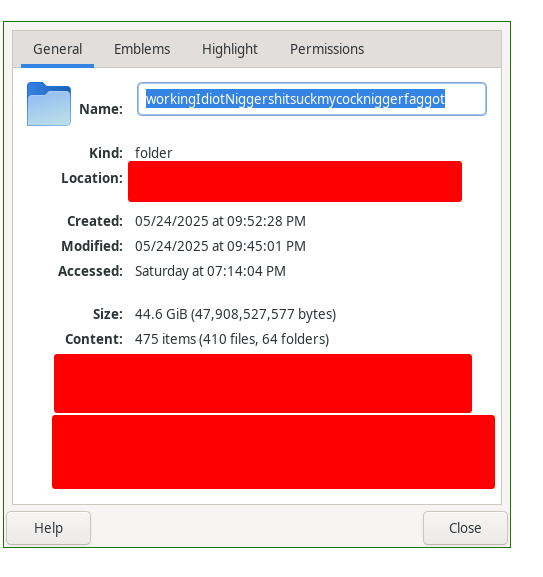543x577 pixels.
Task: Switch to the General tab
Action: pyautogui.click(x=57, y=49)
